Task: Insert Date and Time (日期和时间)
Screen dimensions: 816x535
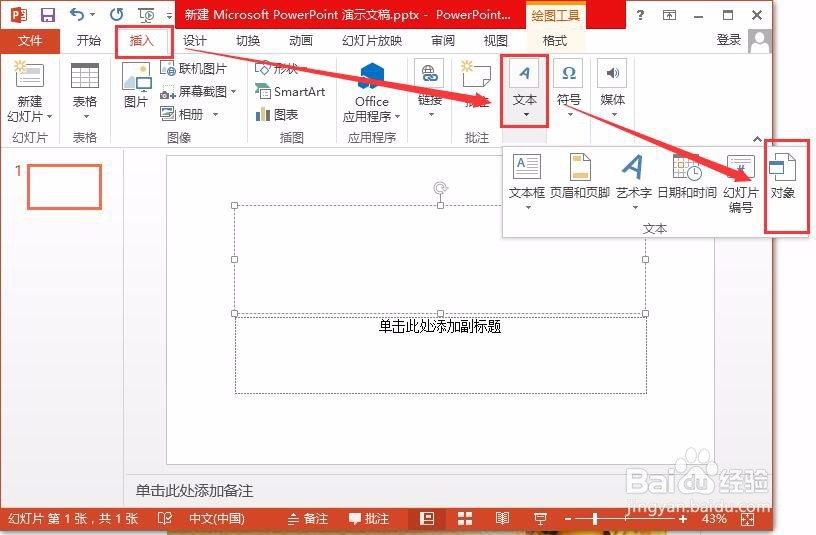Action: point(687,177)
